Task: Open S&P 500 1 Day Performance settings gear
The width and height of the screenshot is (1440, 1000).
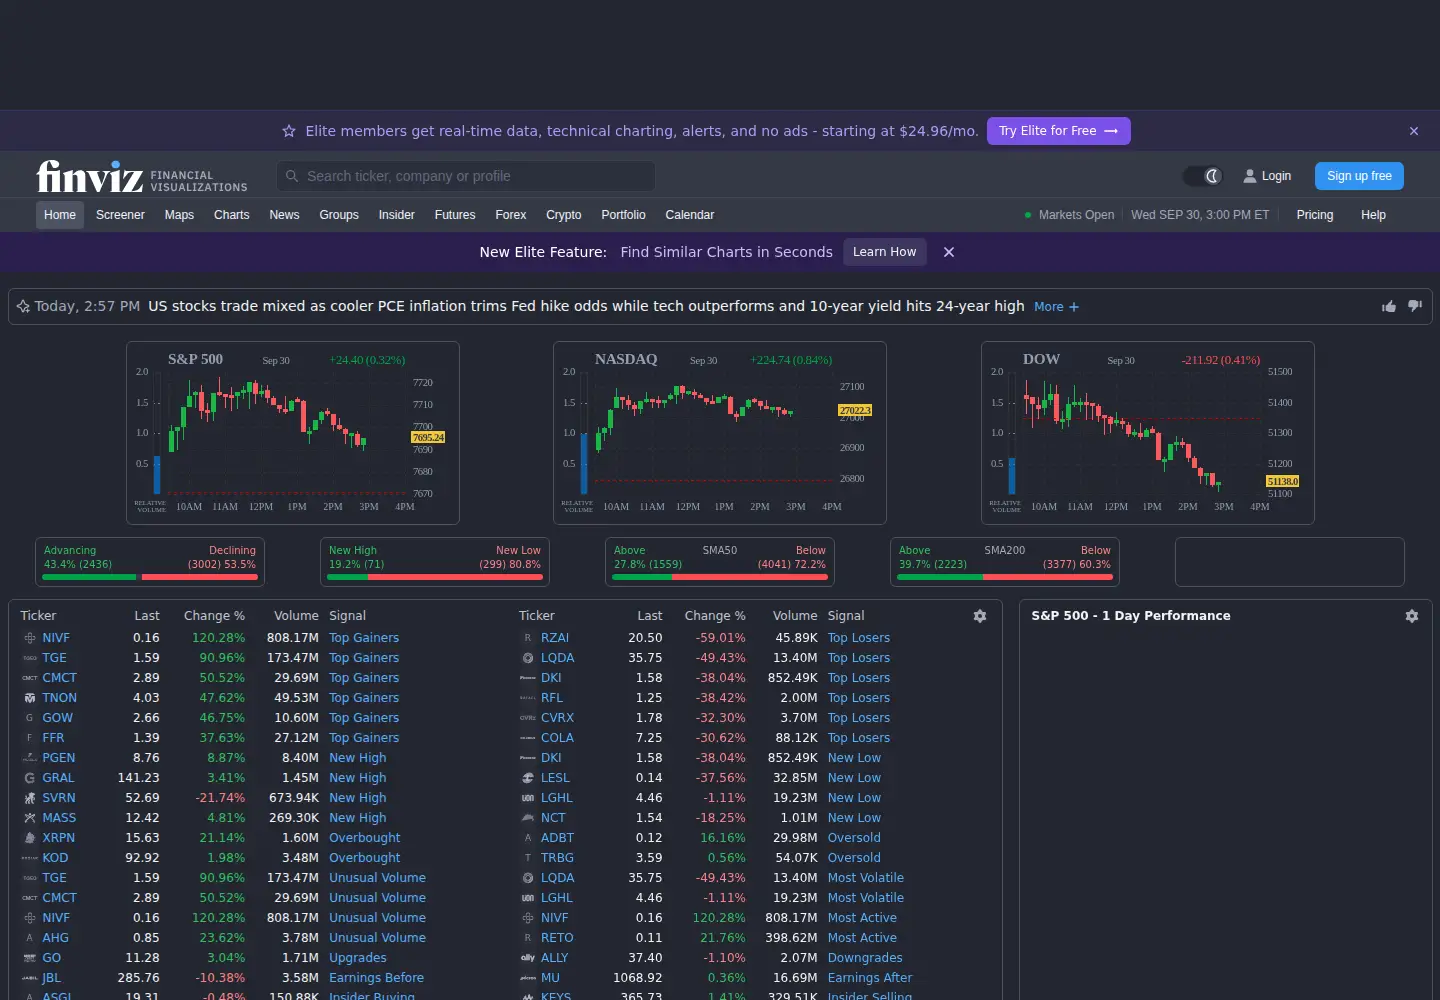Action: point(1412,616)
